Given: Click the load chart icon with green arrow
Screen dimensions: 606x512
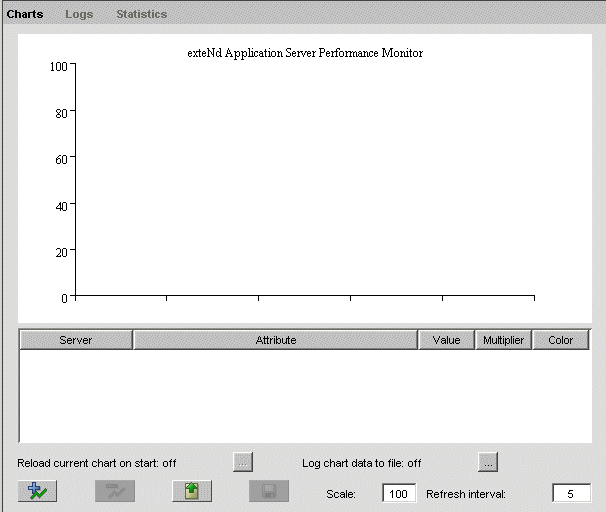Looking at the screenshot, I should click(192, 491).
